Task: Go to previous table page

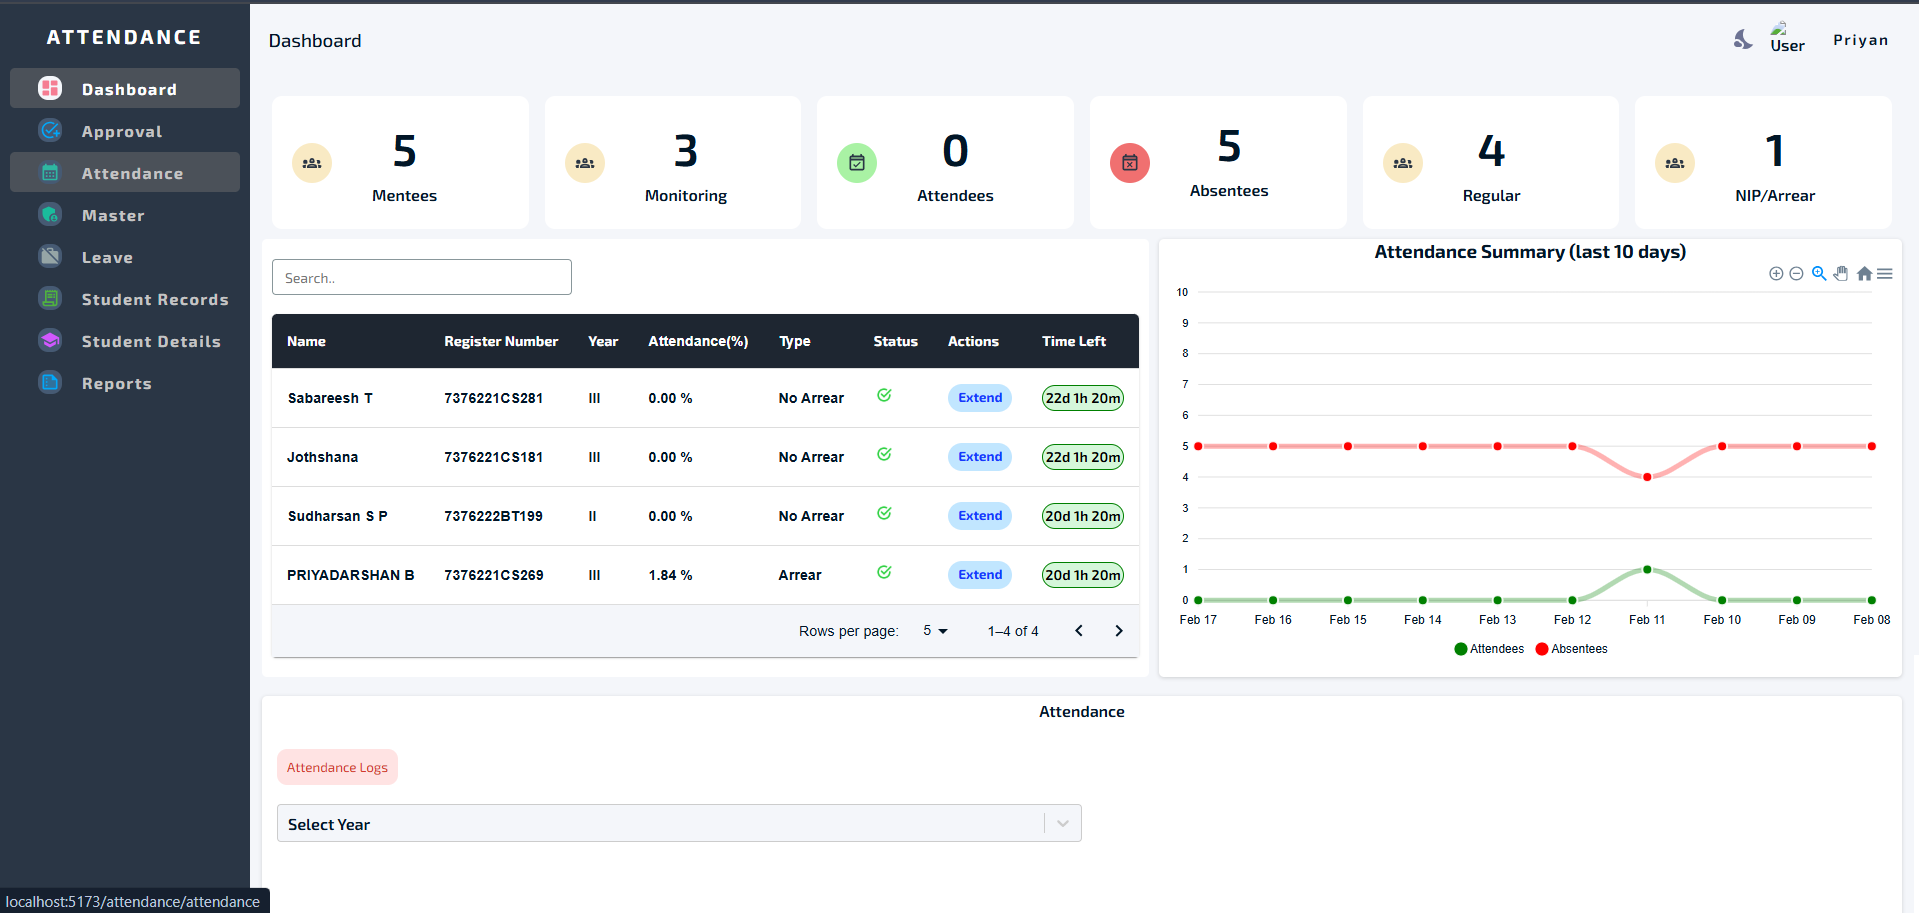Action: coord(1079,631)
